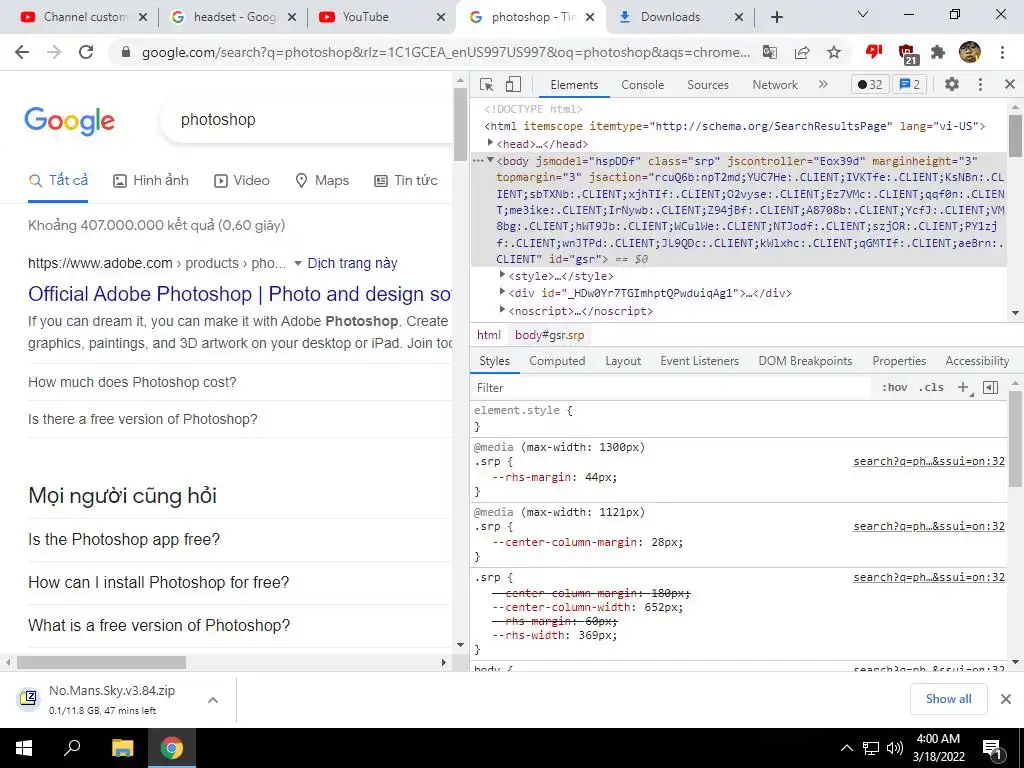The height and width of the screenshot is (768, 1024).
Task: Close the DevTools panel
Action: [1010, 84]
